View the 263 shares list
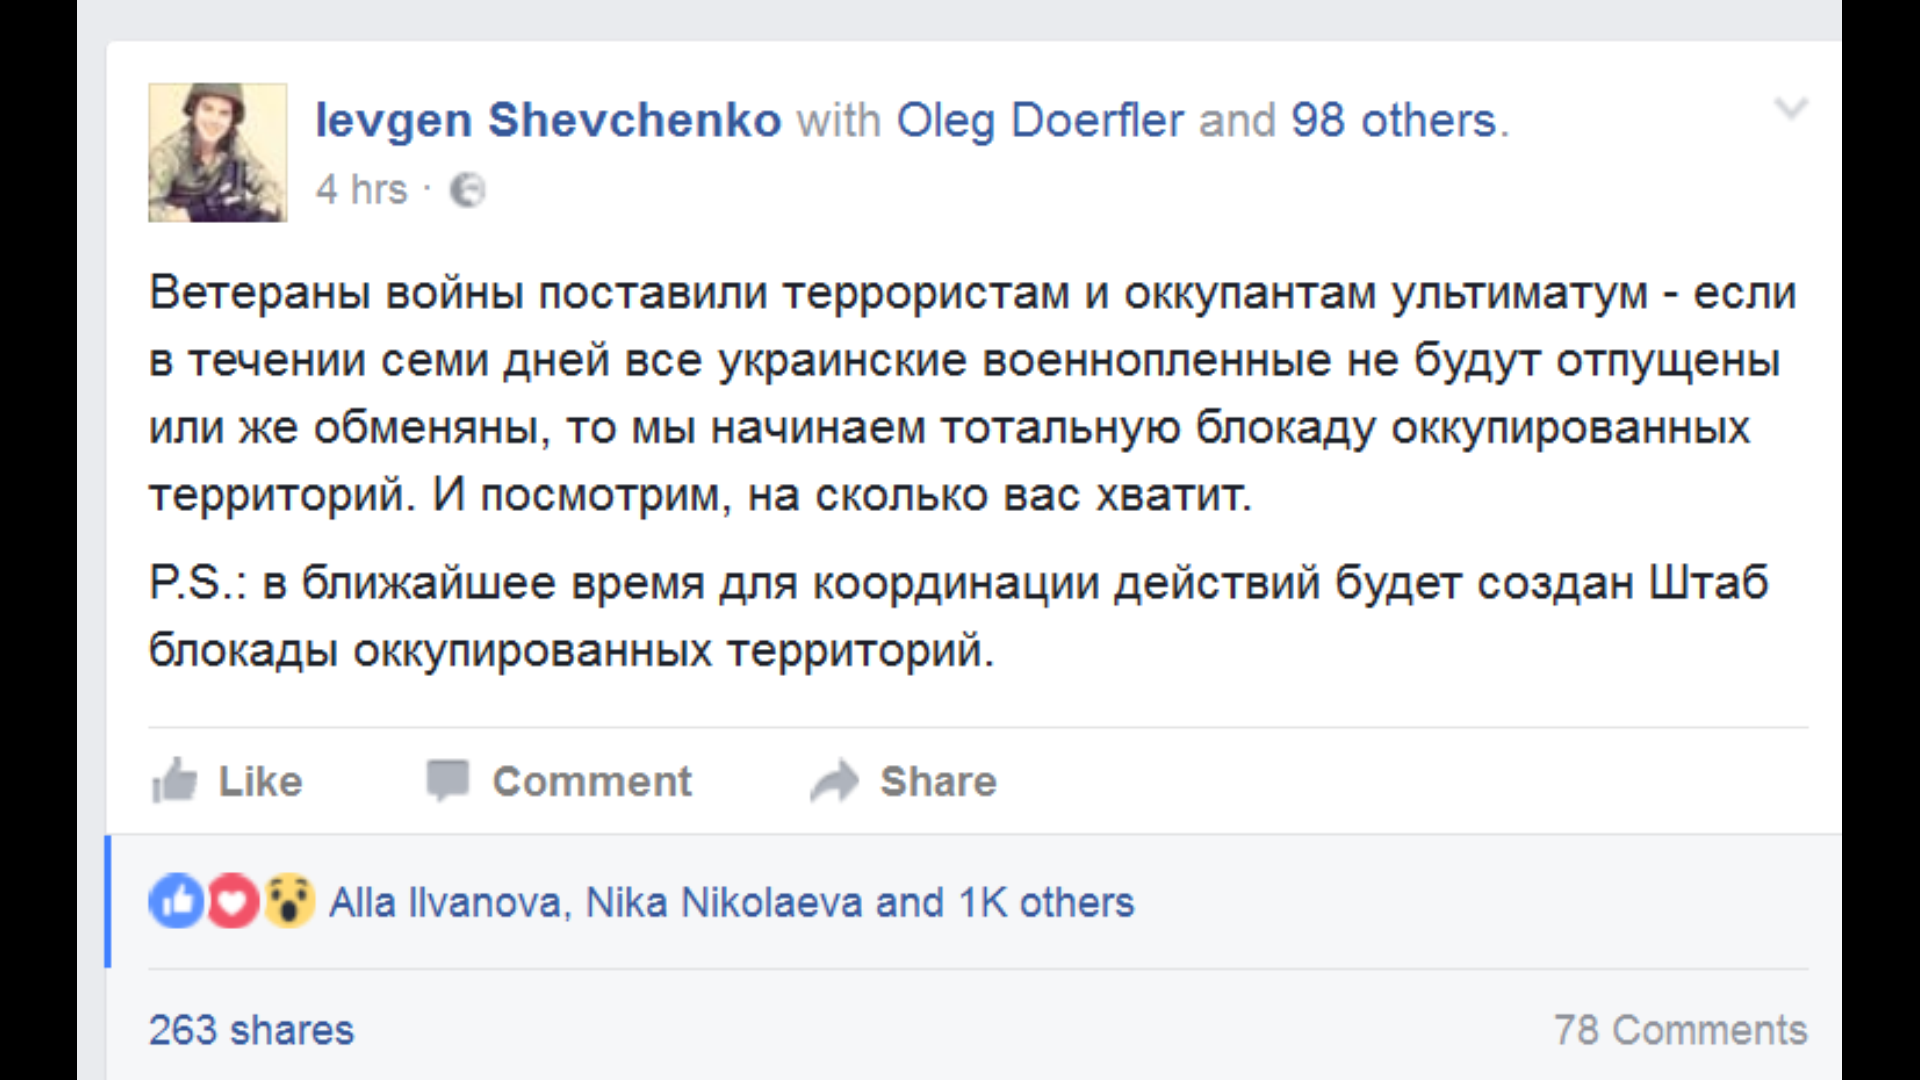1920x1080 pixels. (252, 1030)
